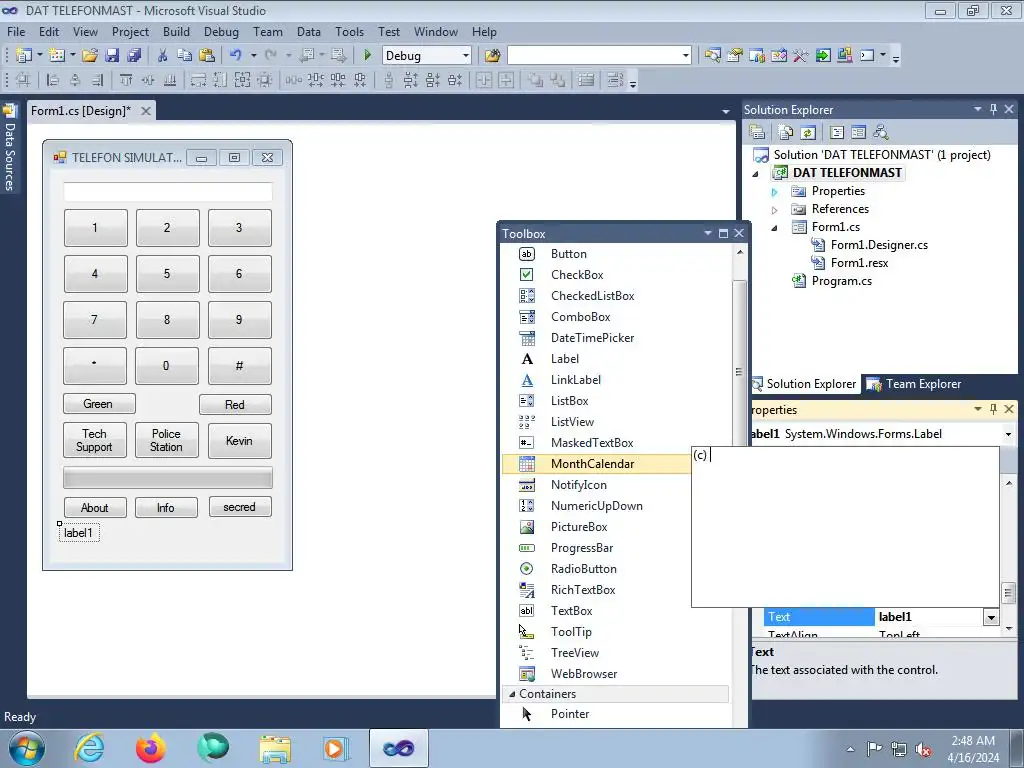
Task: Click the Windows Start orb
Action: click(27, 748)
